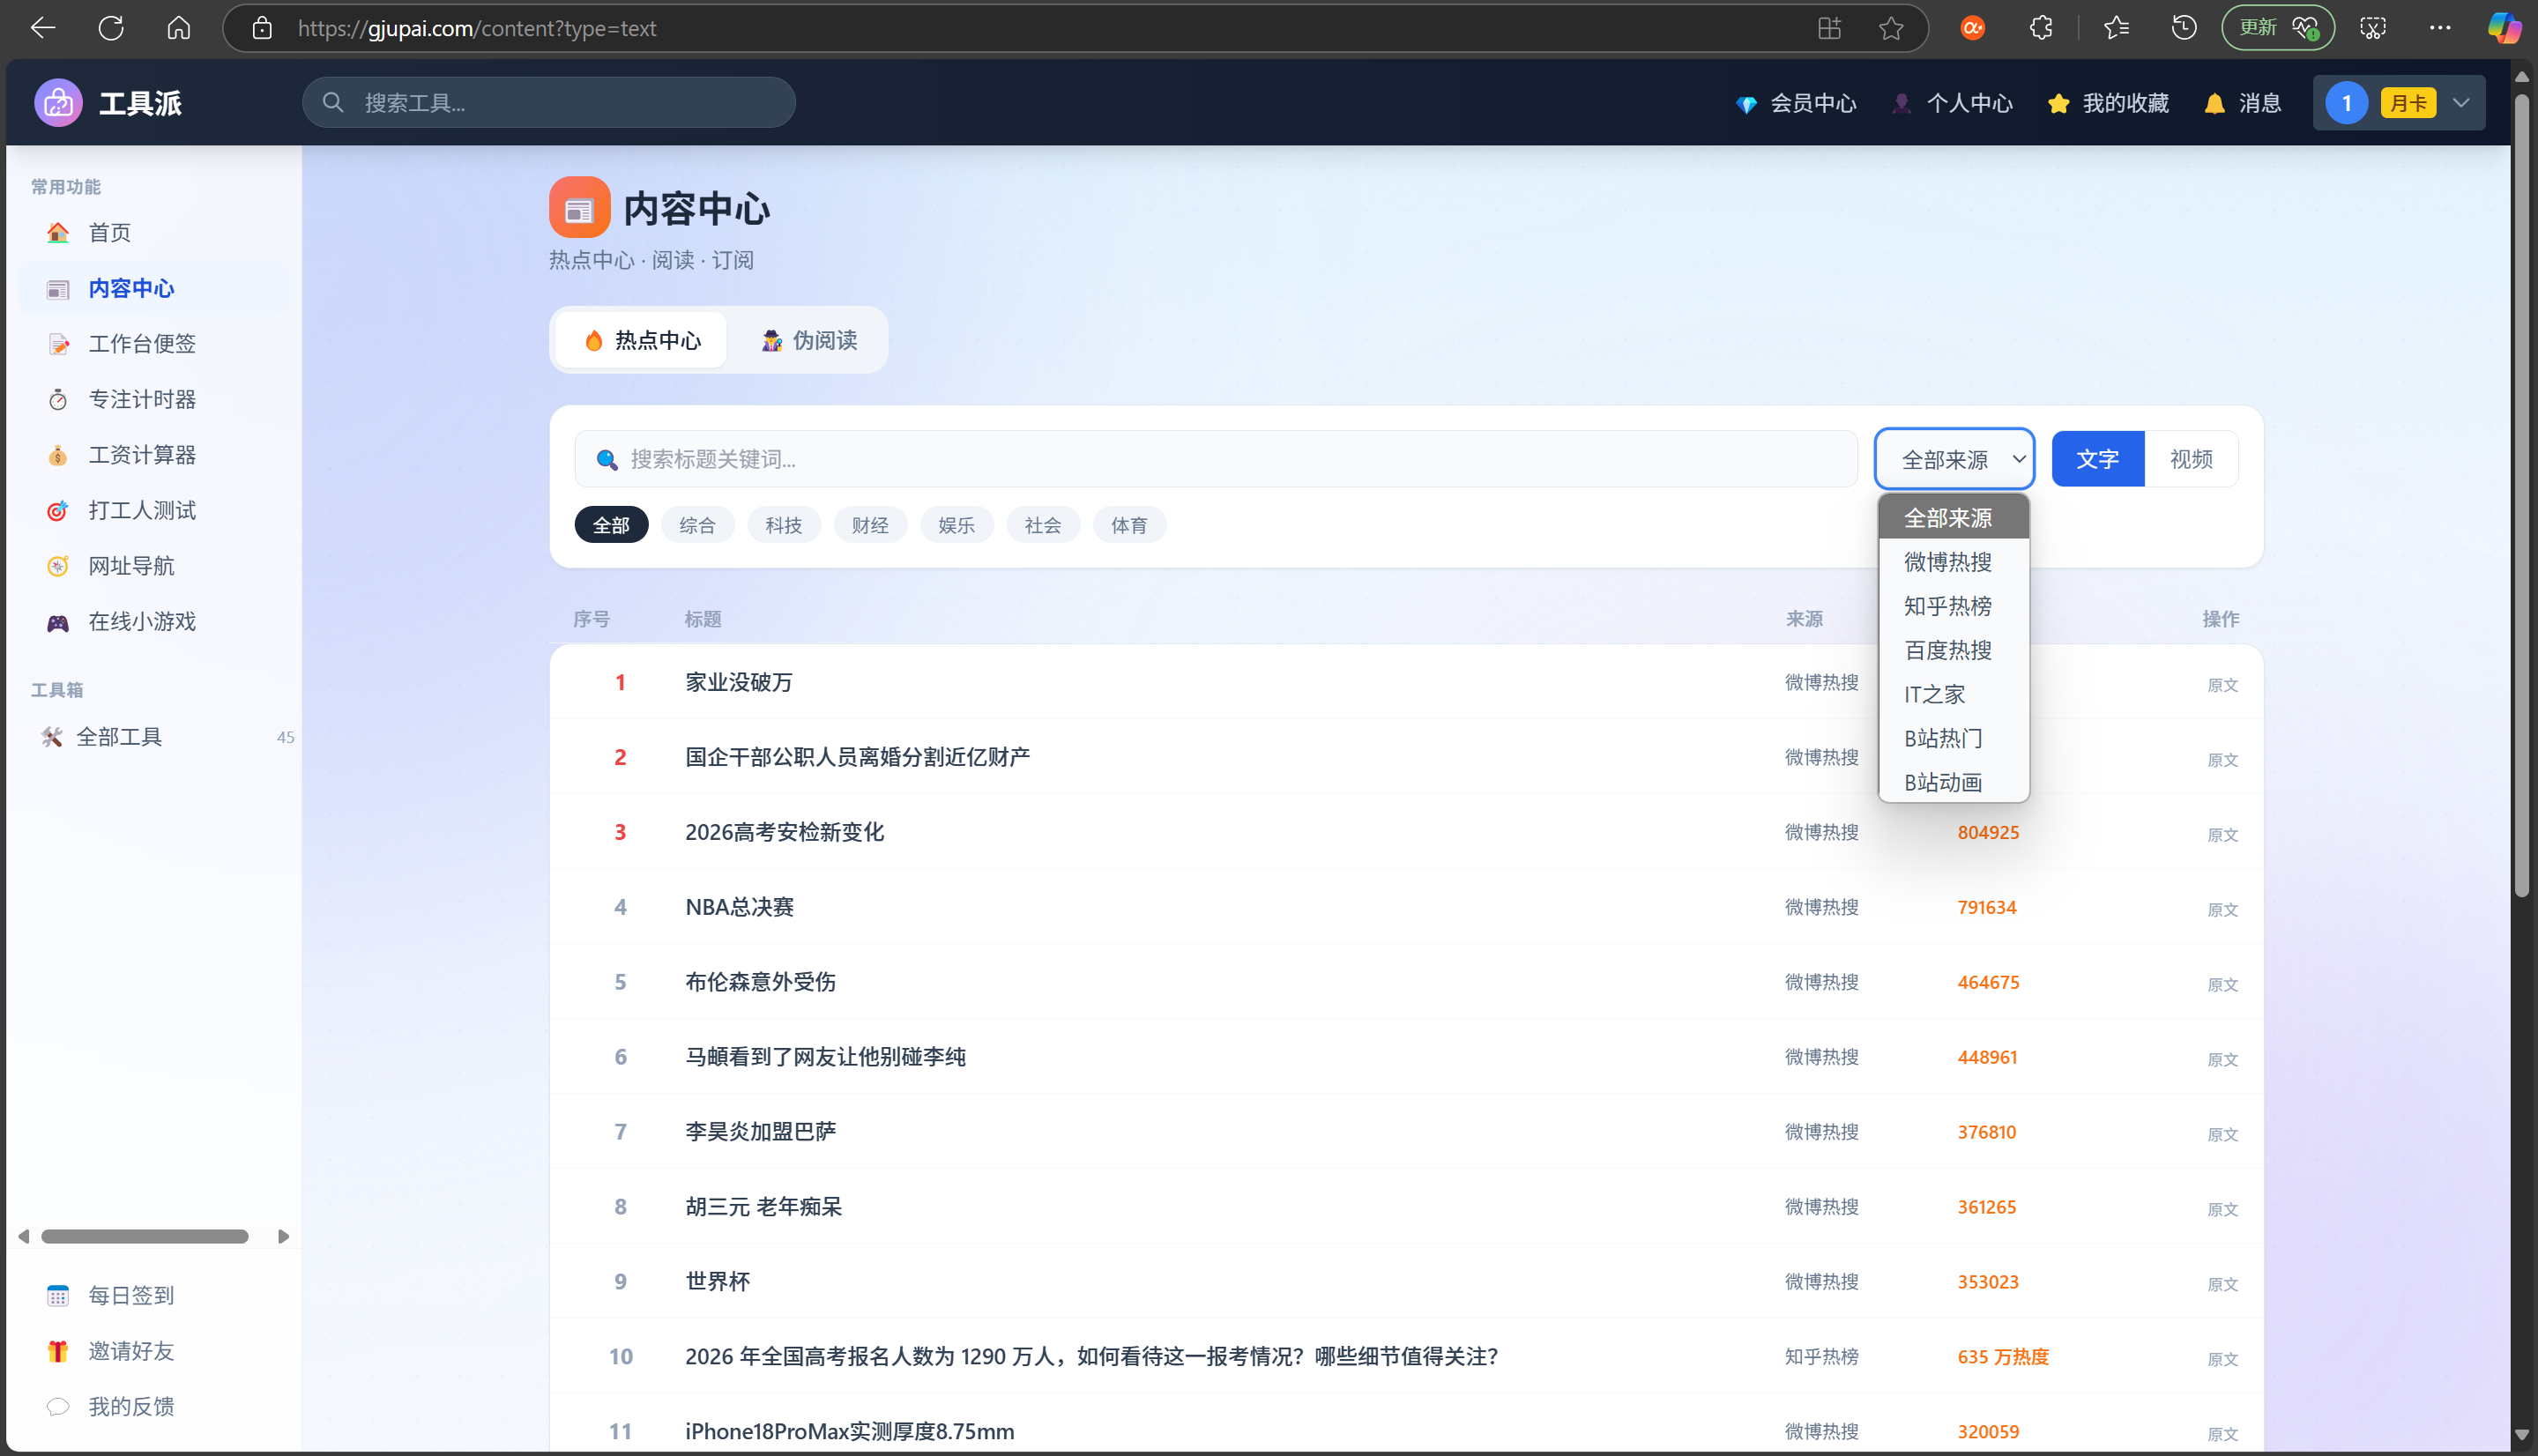Open 原文 link for NBA总决赛

point(2222,910)
